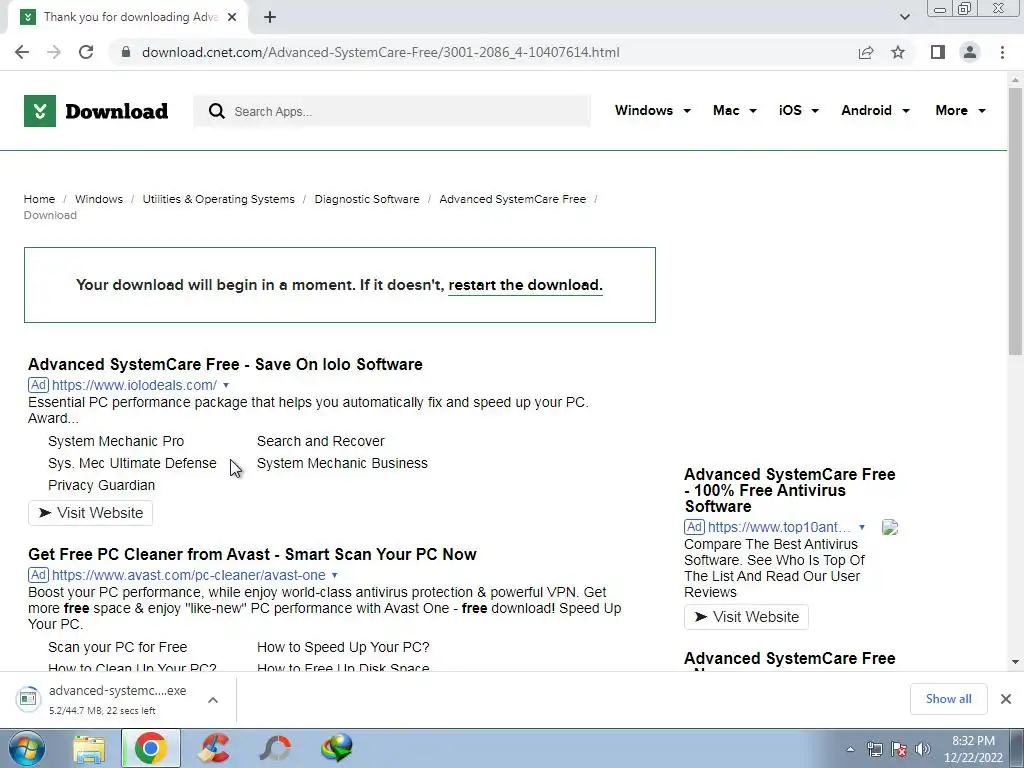The width and height of the screenshot is (1024, 768).
Task: Open Utilities & Operating Systems breadcrumb
Action: click(219, 199)
